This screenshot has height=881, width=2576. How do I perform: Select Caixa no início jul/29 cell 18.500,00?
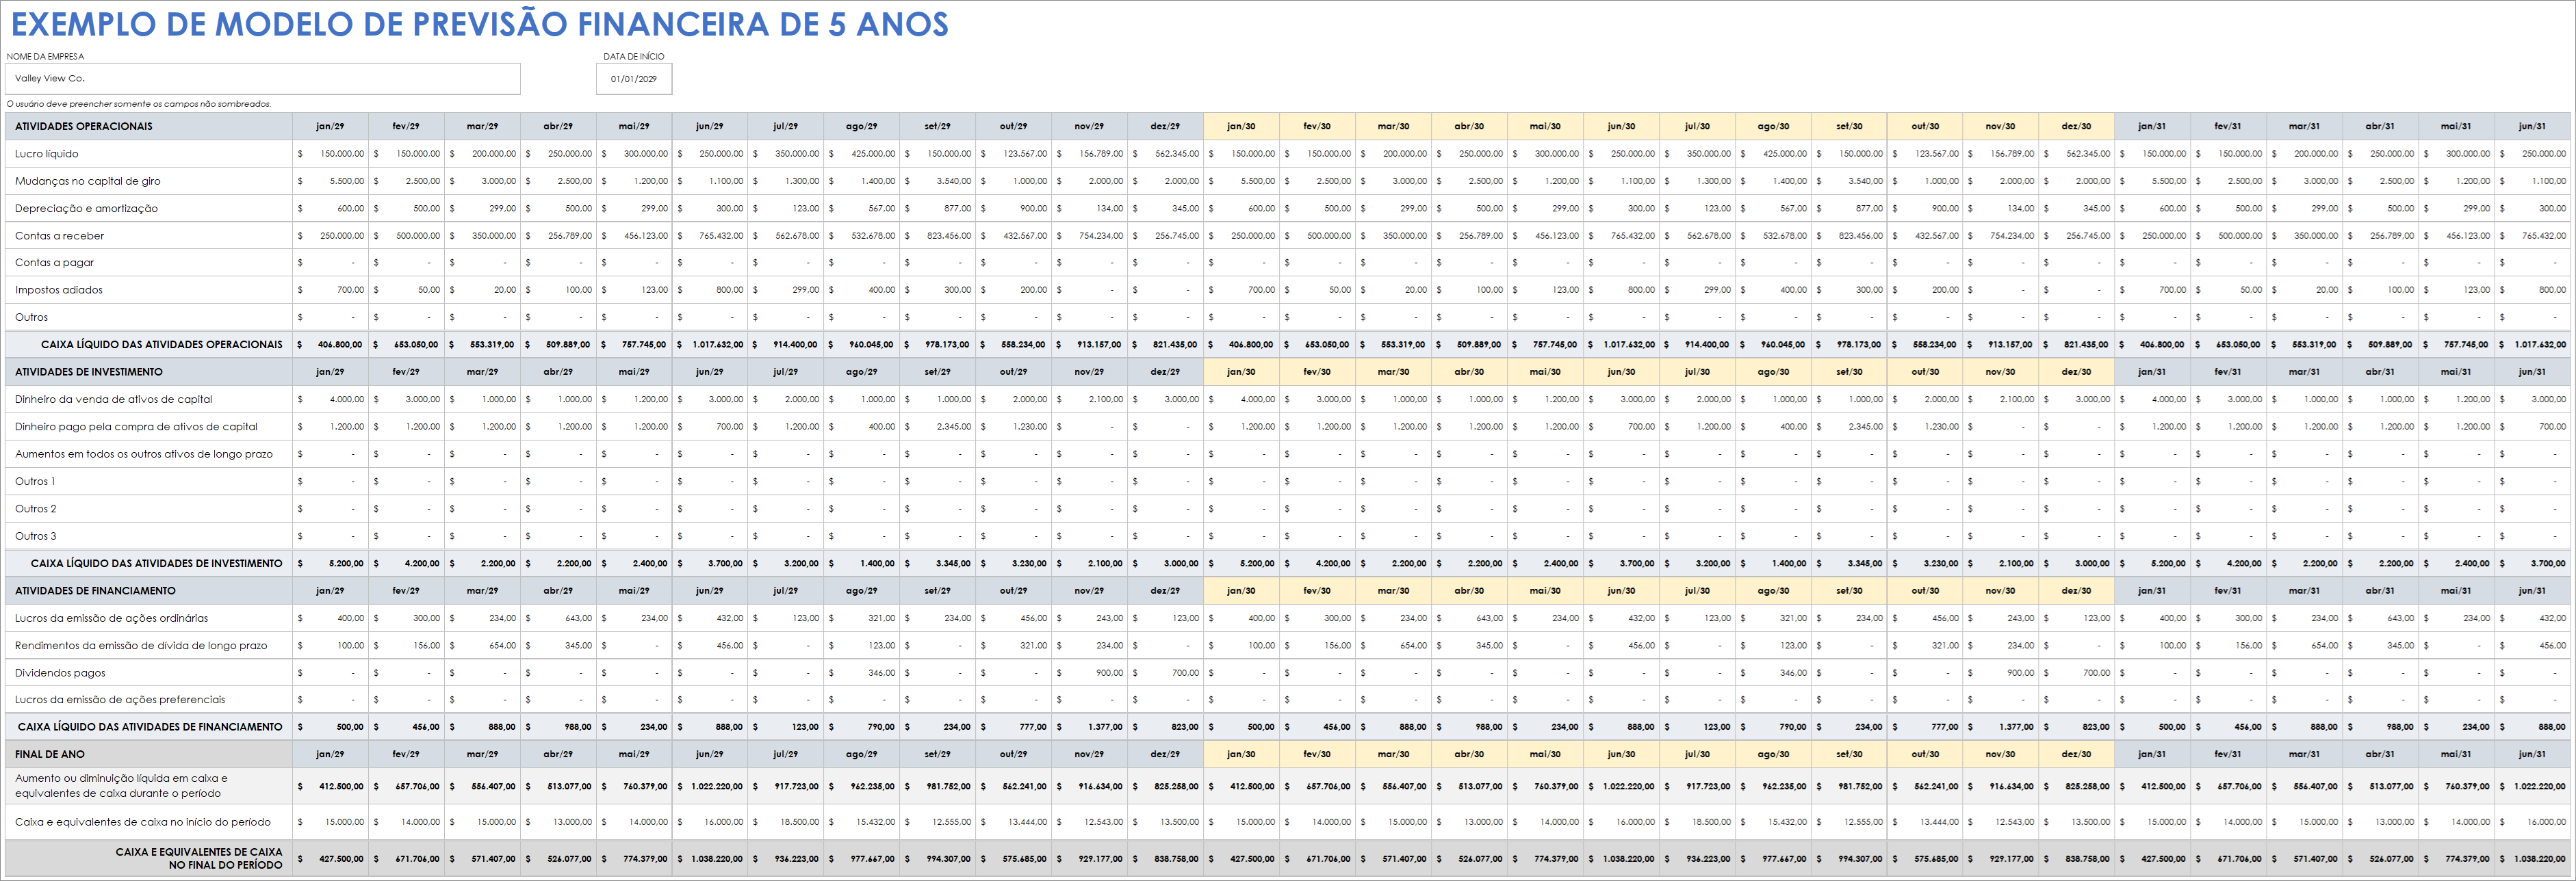point(785,822)
